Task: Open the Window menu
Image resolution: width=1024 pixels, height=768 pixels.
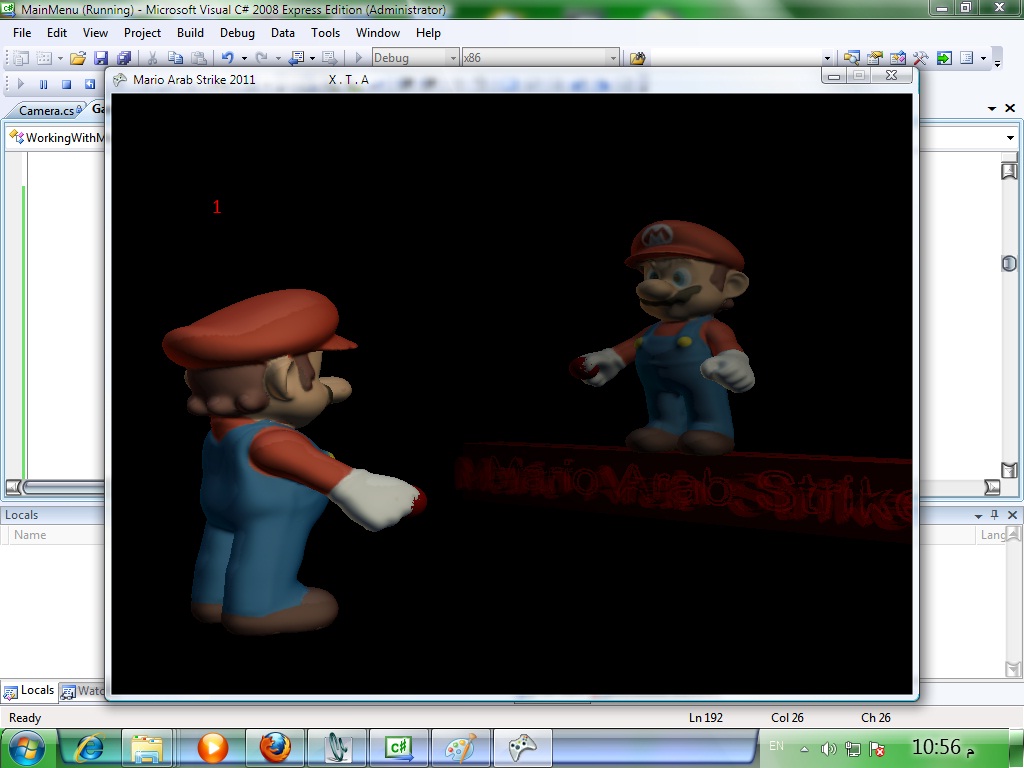Action: tap(377, 33)
